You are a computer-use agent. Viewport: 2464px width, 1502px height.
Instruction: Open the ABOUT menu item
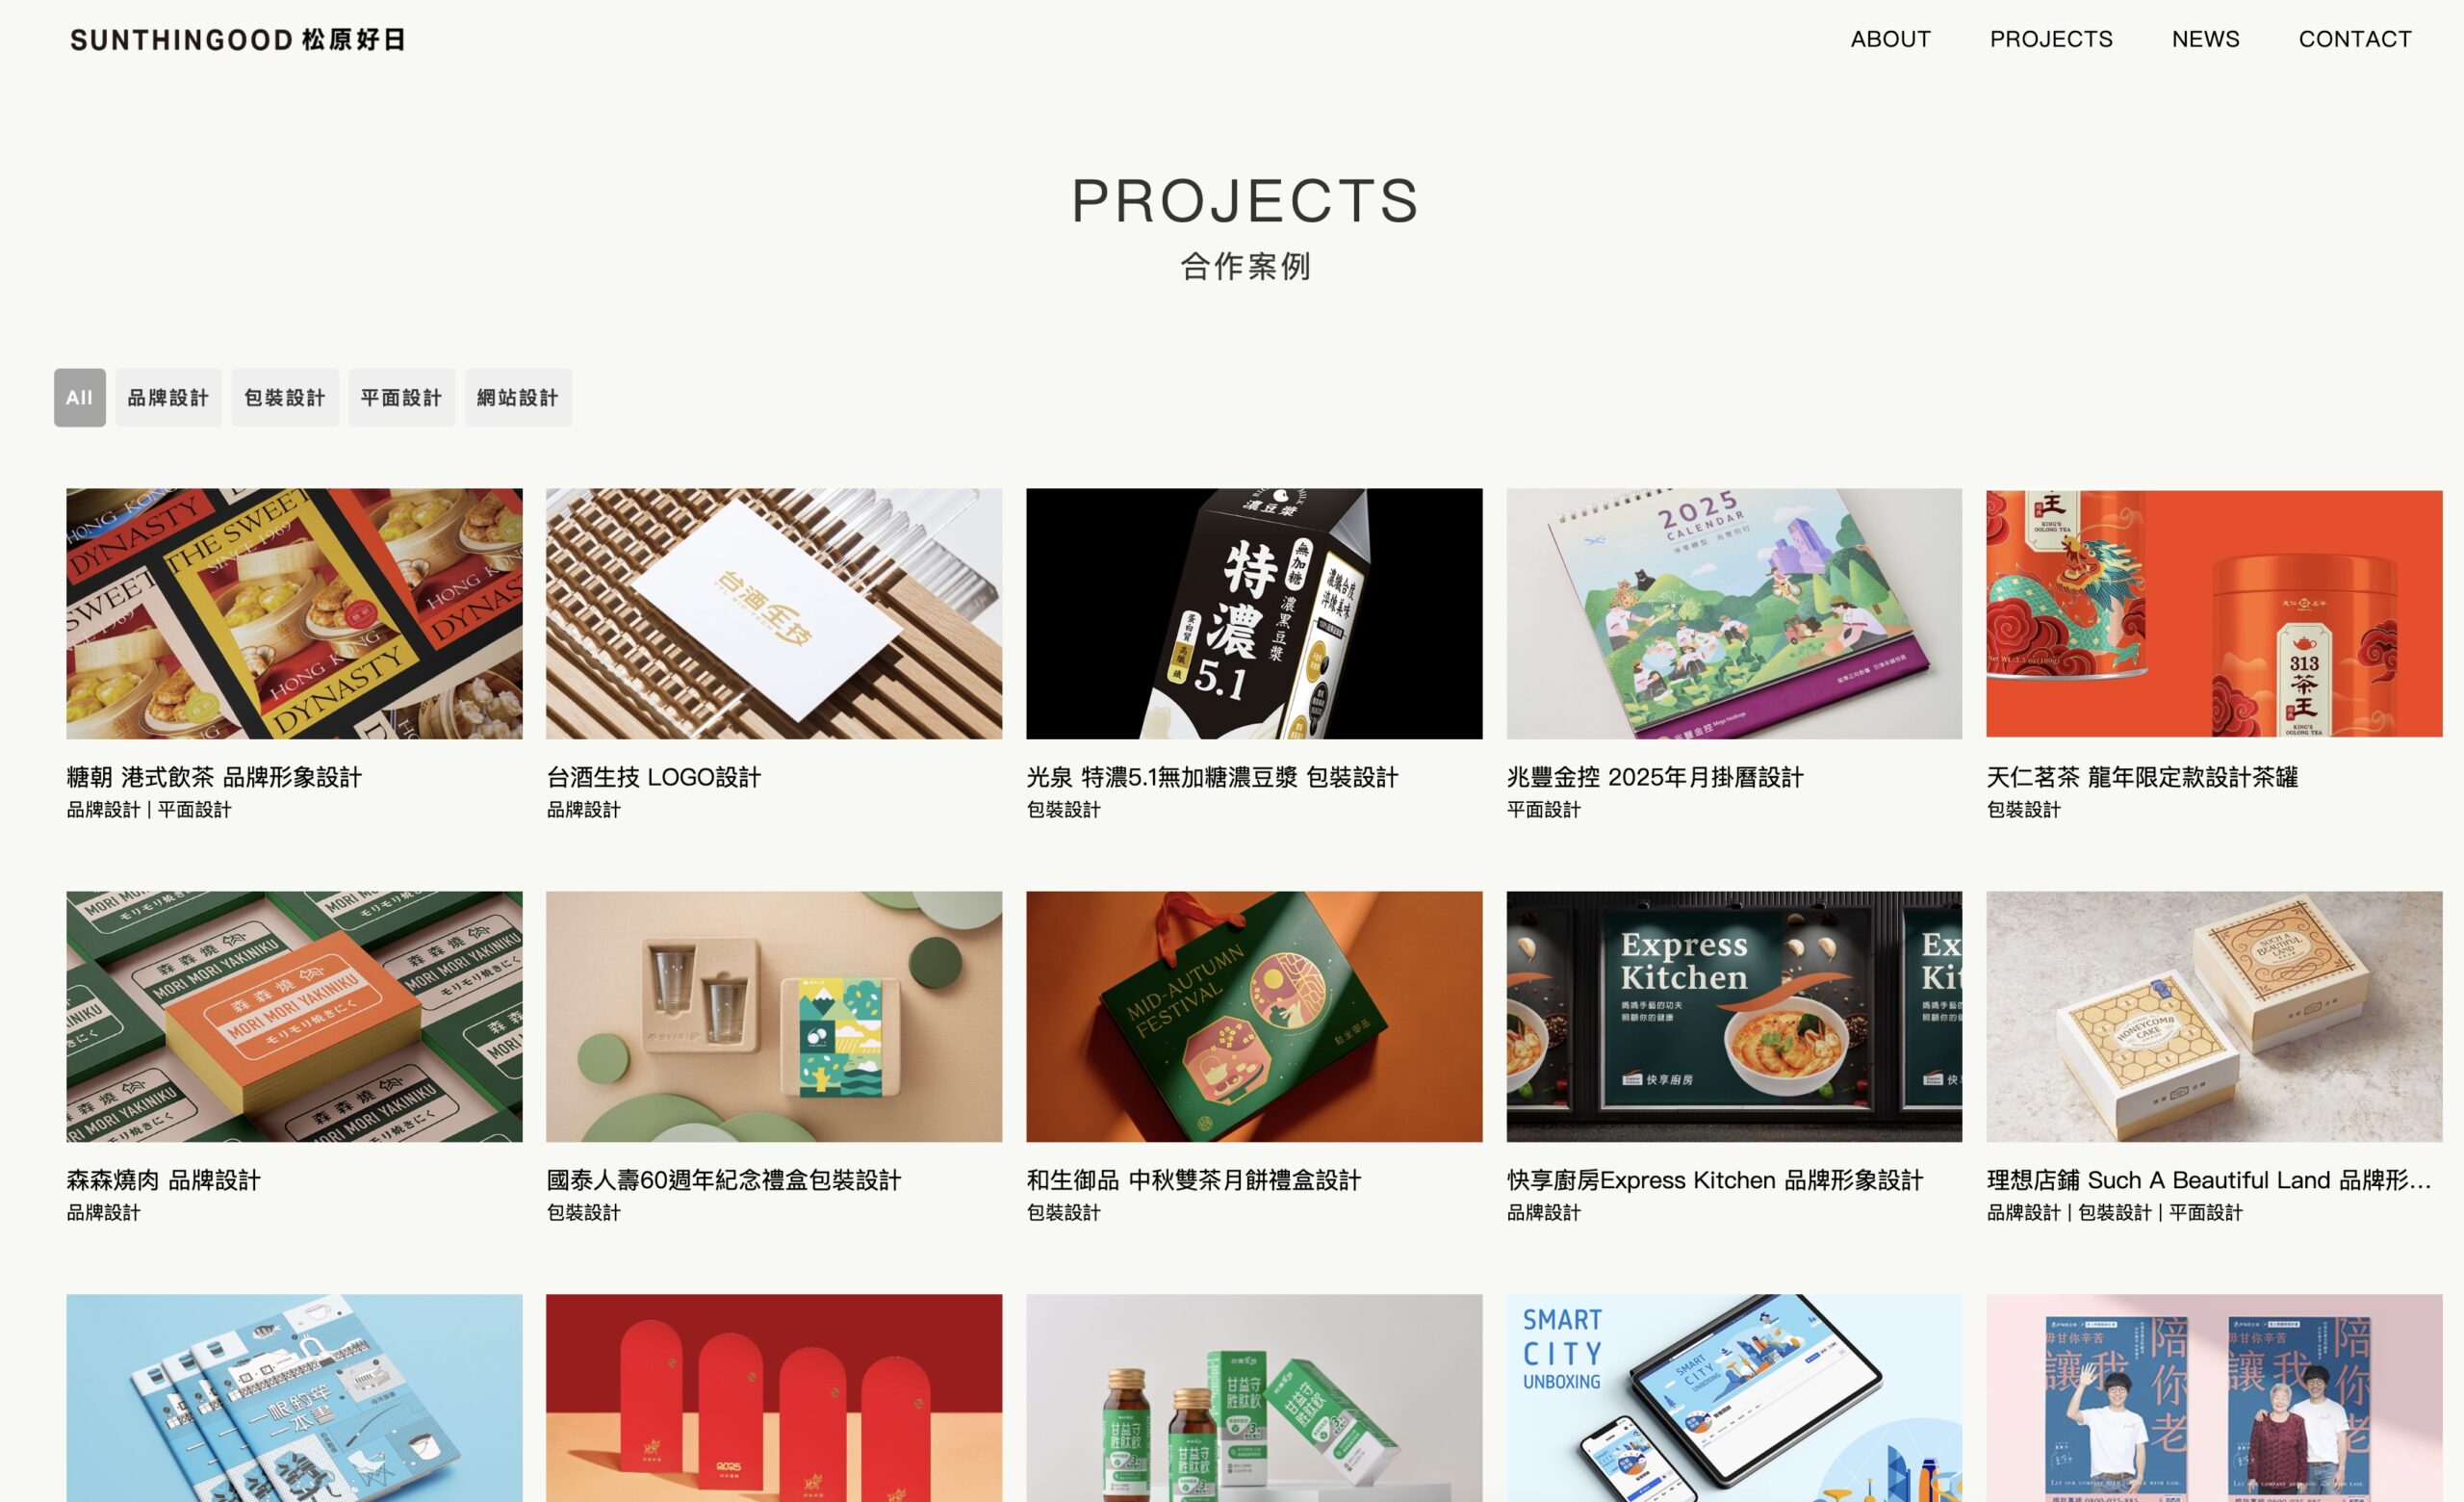1890,39
